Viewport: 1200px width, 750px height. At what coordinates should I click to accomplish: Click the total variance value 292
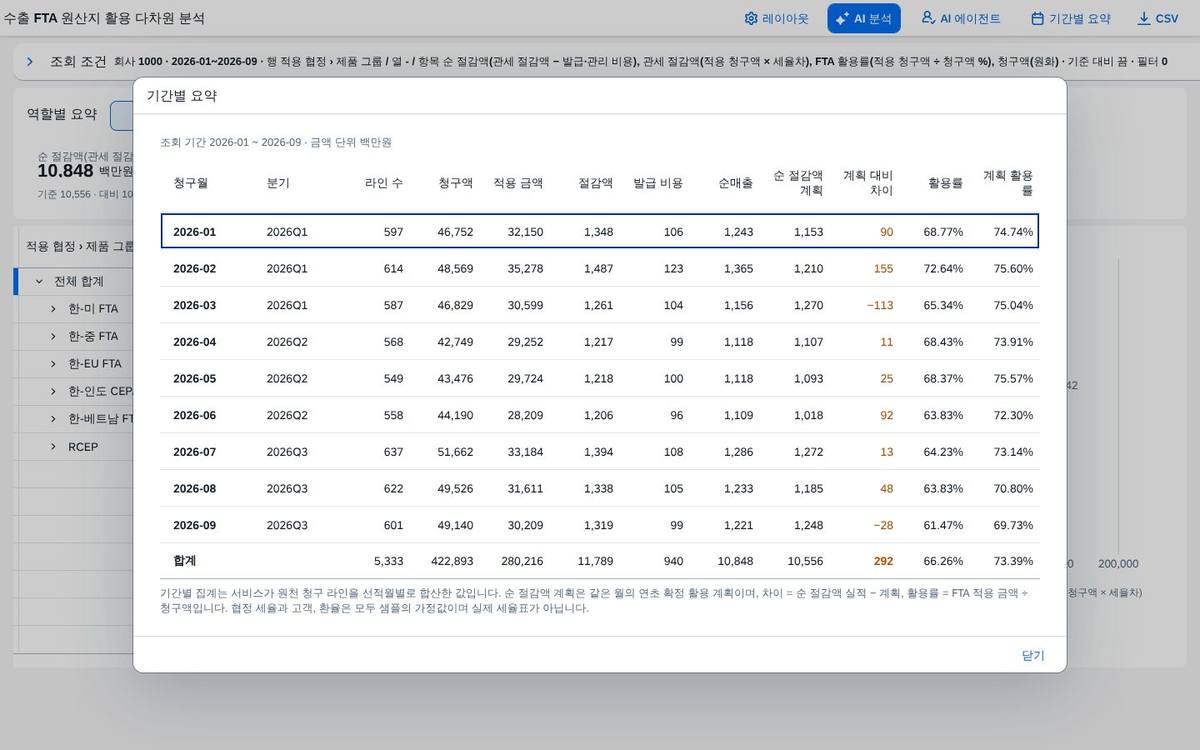(x=883, y=561)
